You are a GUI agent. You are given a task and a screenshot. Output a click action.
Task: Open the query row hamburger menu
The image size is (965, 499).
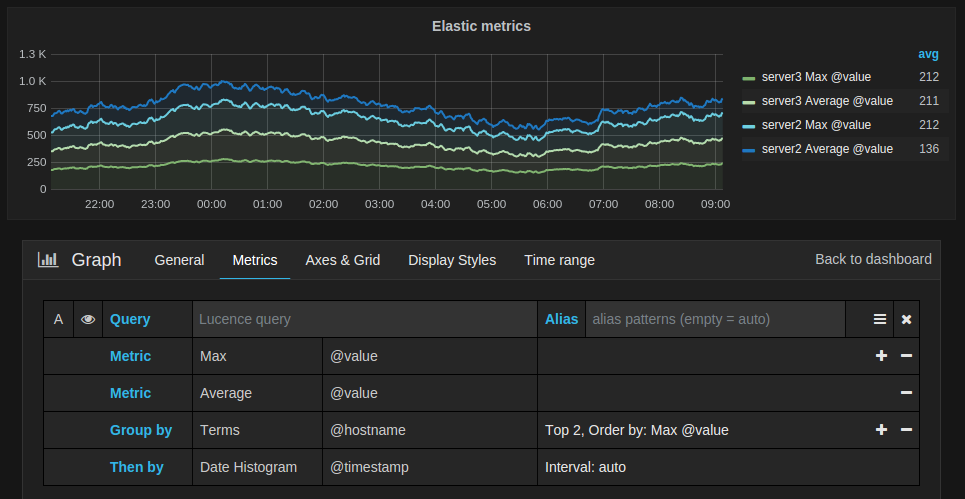coord(880,319)
